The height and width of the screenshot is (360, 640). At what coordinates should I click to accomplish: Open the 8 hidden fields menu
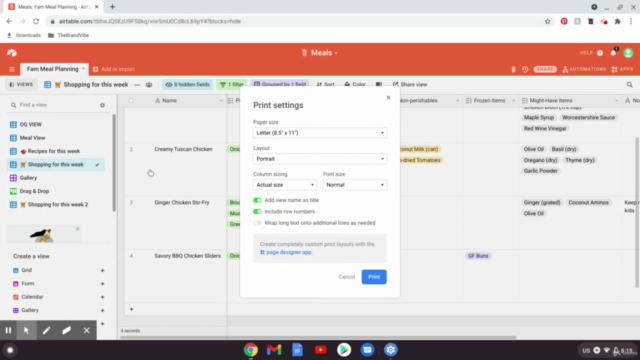pyautogui.click(x=187, y=84)
